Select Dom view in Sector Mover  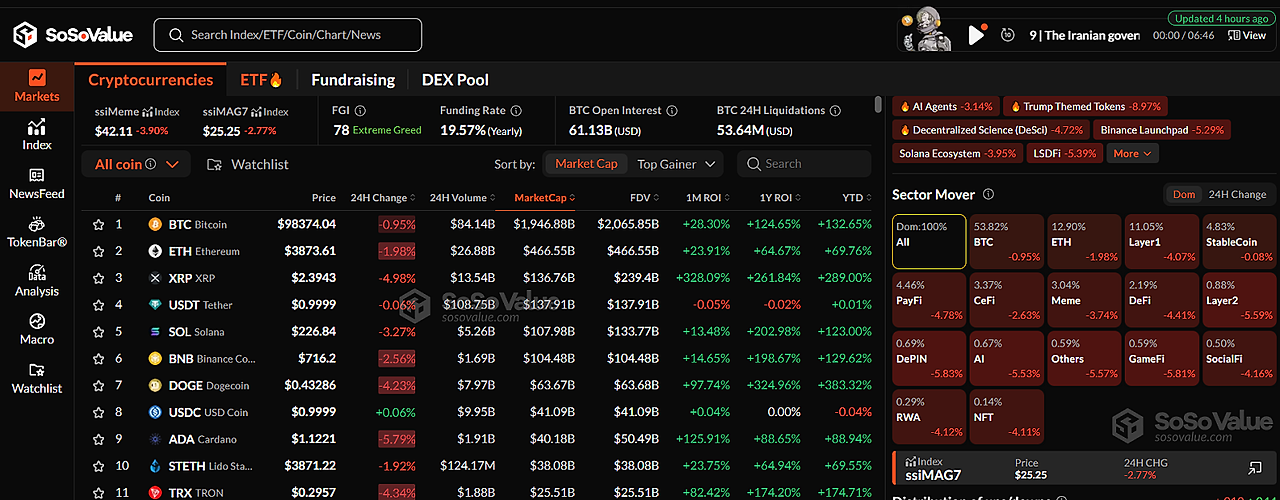tap(1184, 194)
